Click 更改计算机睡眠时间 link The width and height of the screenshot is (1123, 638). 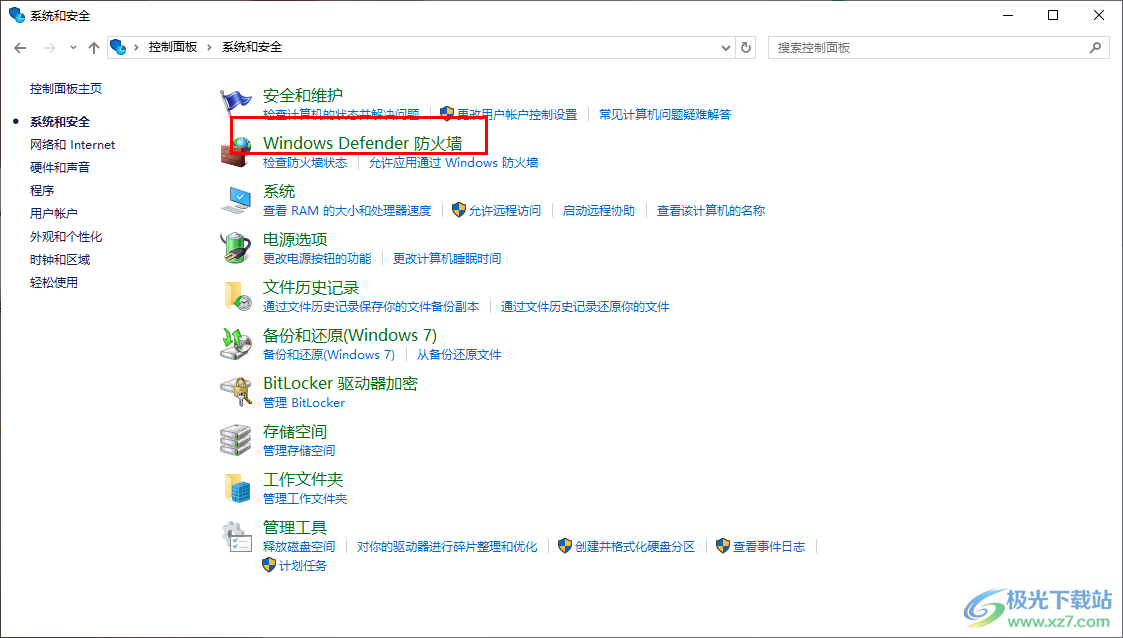(x=447, y=258)
